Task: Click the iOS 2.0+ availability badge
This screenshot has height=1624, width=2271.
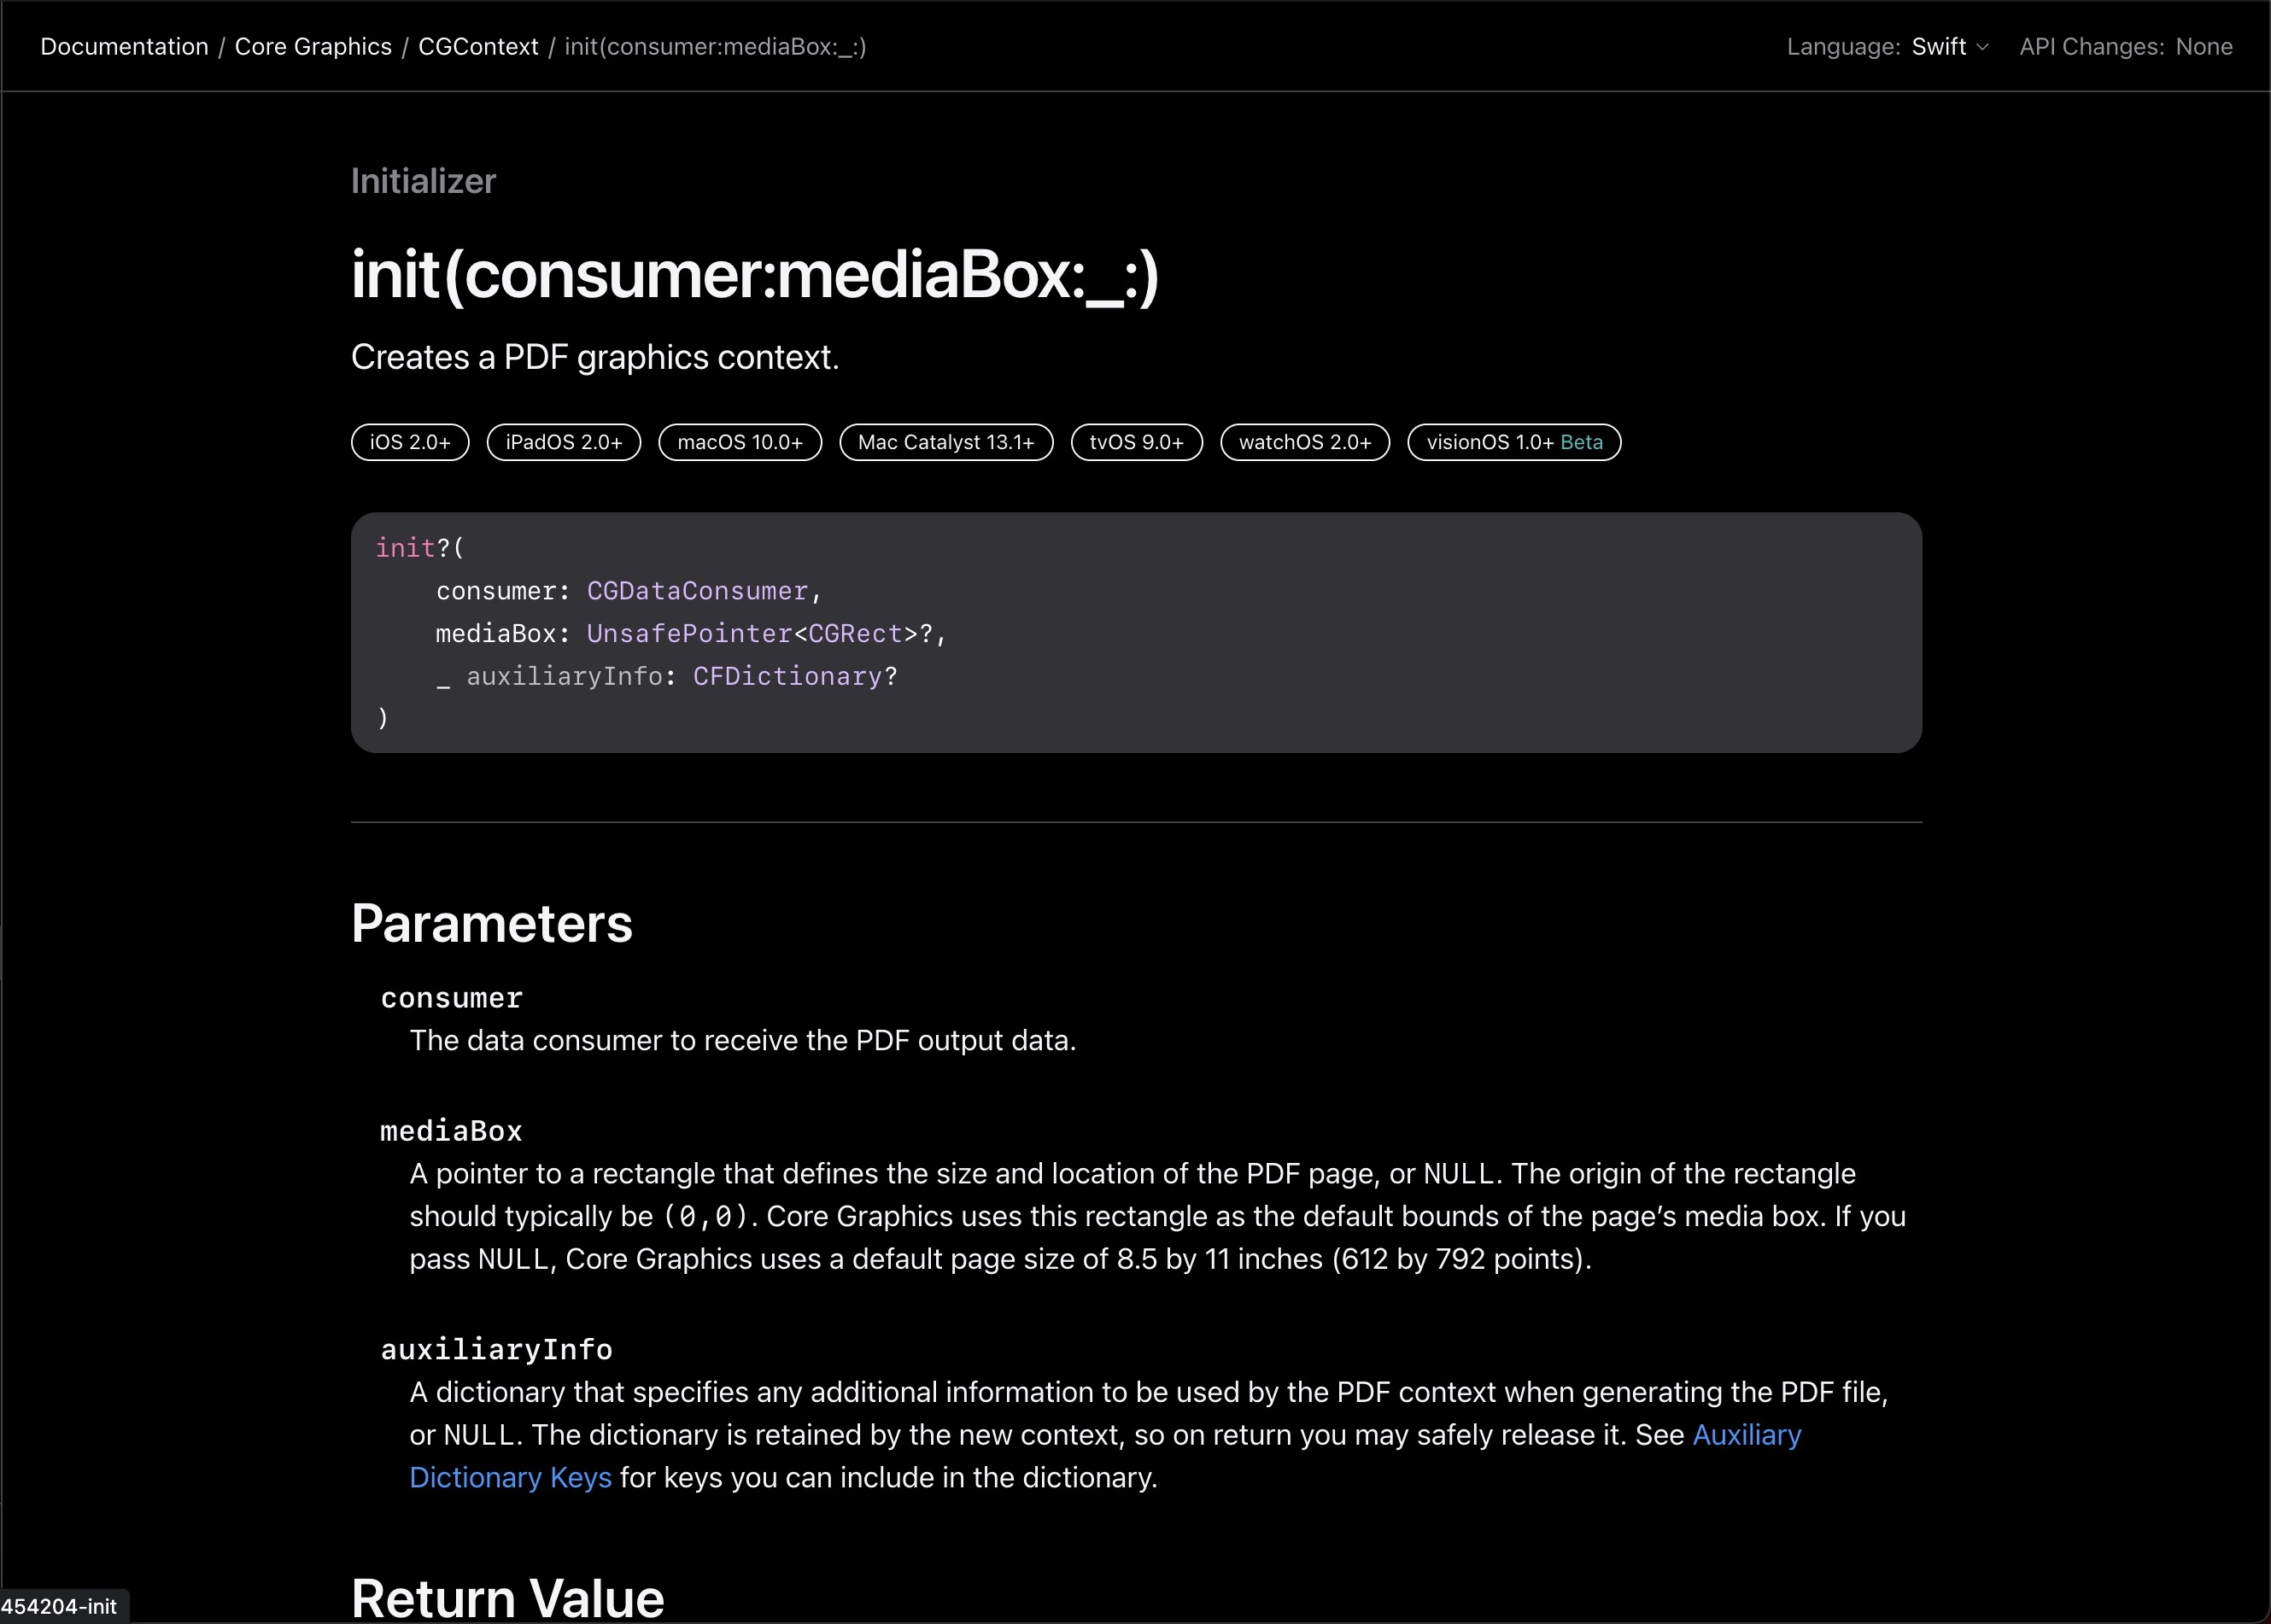Action: tap(410, 442)
